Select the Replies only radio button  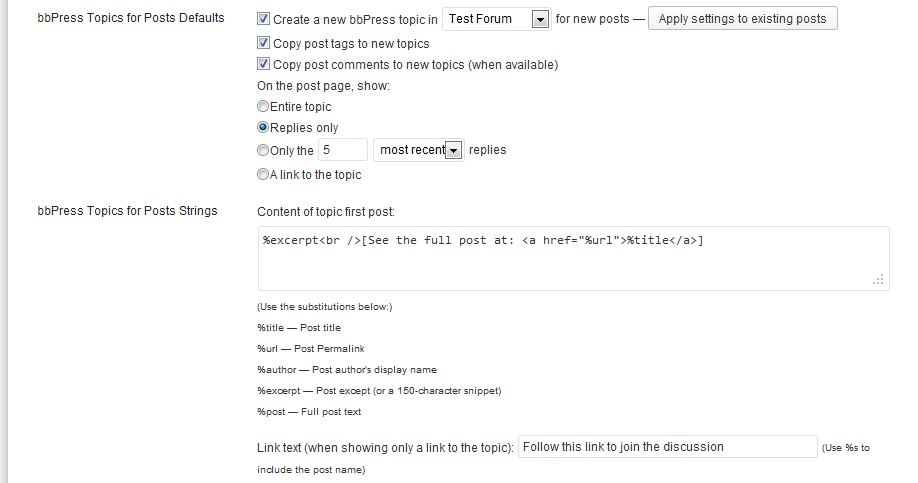click(x=263, y=127)
